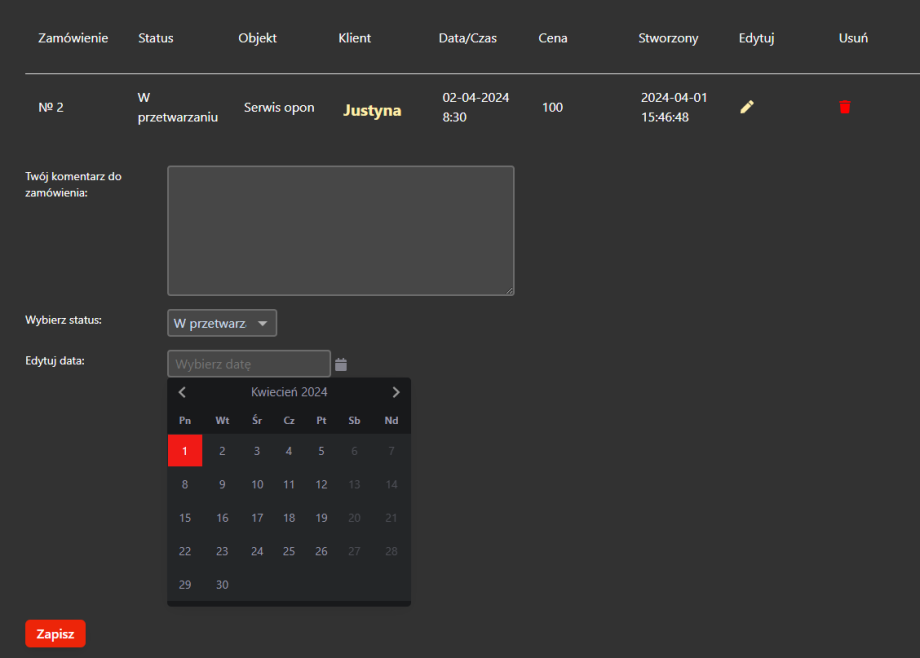The height and width of the screenshot is (658, 920).
Task: Go to next month in calendar
Action: coord(396,392)
